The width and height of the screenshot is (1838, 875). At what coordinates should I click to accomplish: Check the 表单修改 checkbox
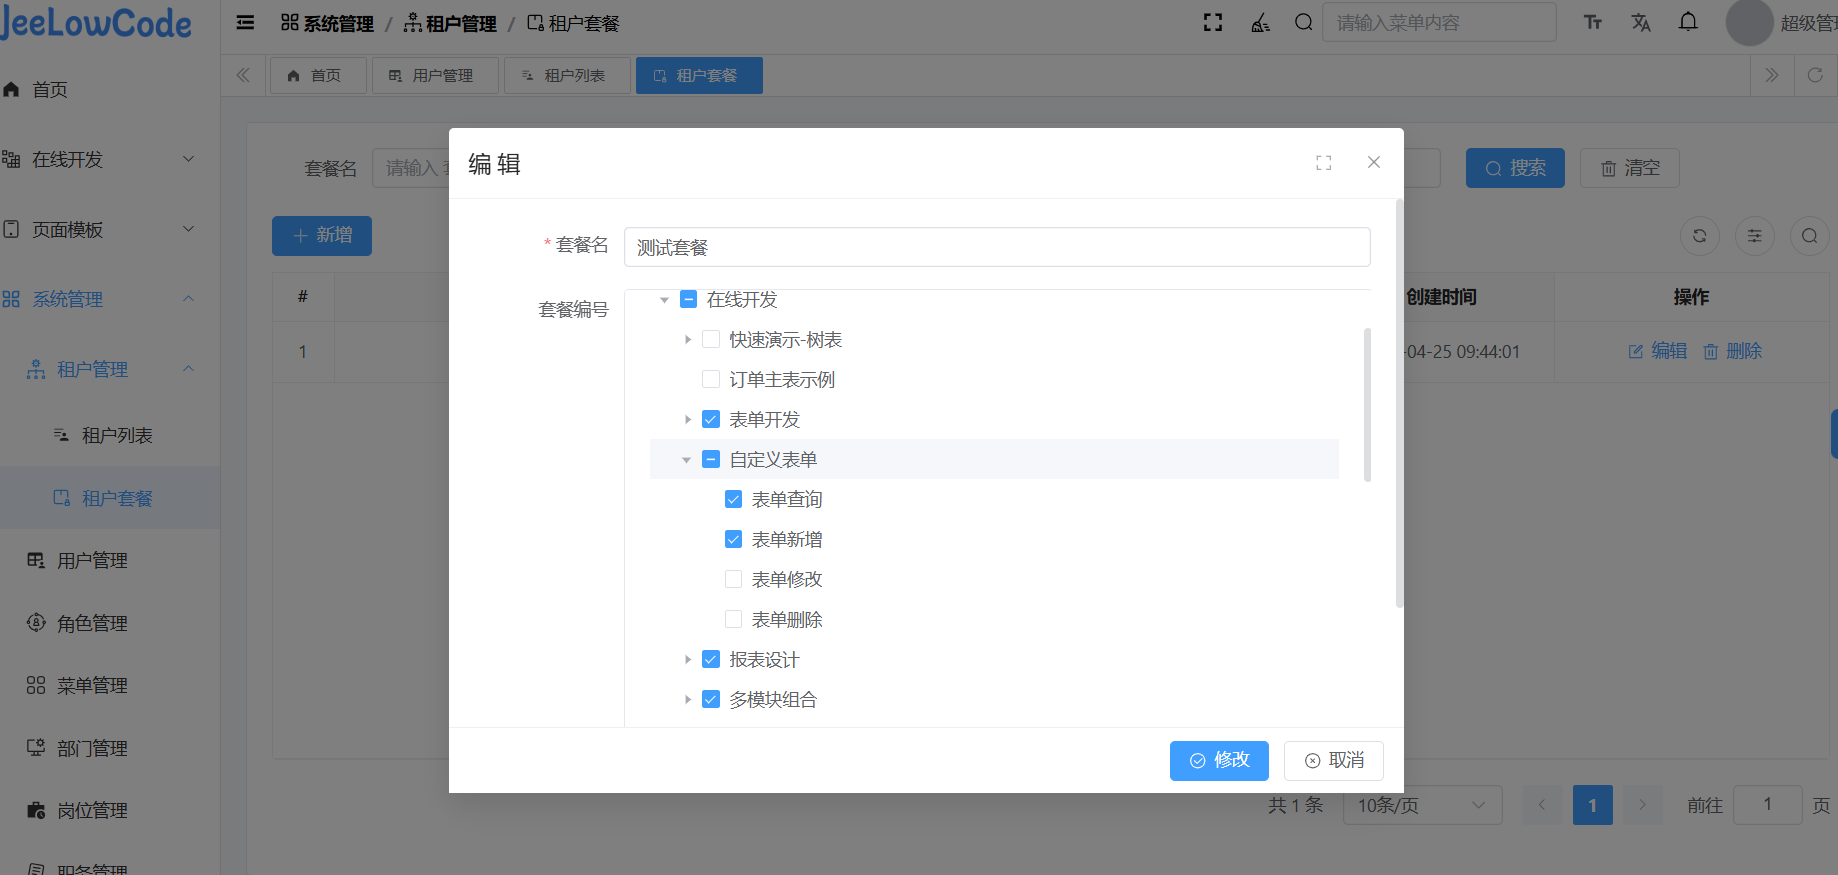pyautogui.click(x=733, y=580)
